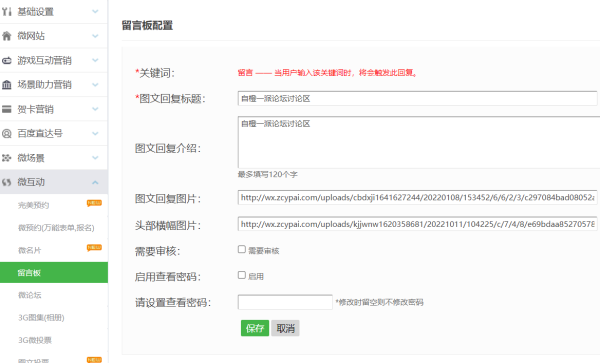Screen dimensions: 600x363
Task: Click the 基础设置 menu label
Action: pos(36,12)
